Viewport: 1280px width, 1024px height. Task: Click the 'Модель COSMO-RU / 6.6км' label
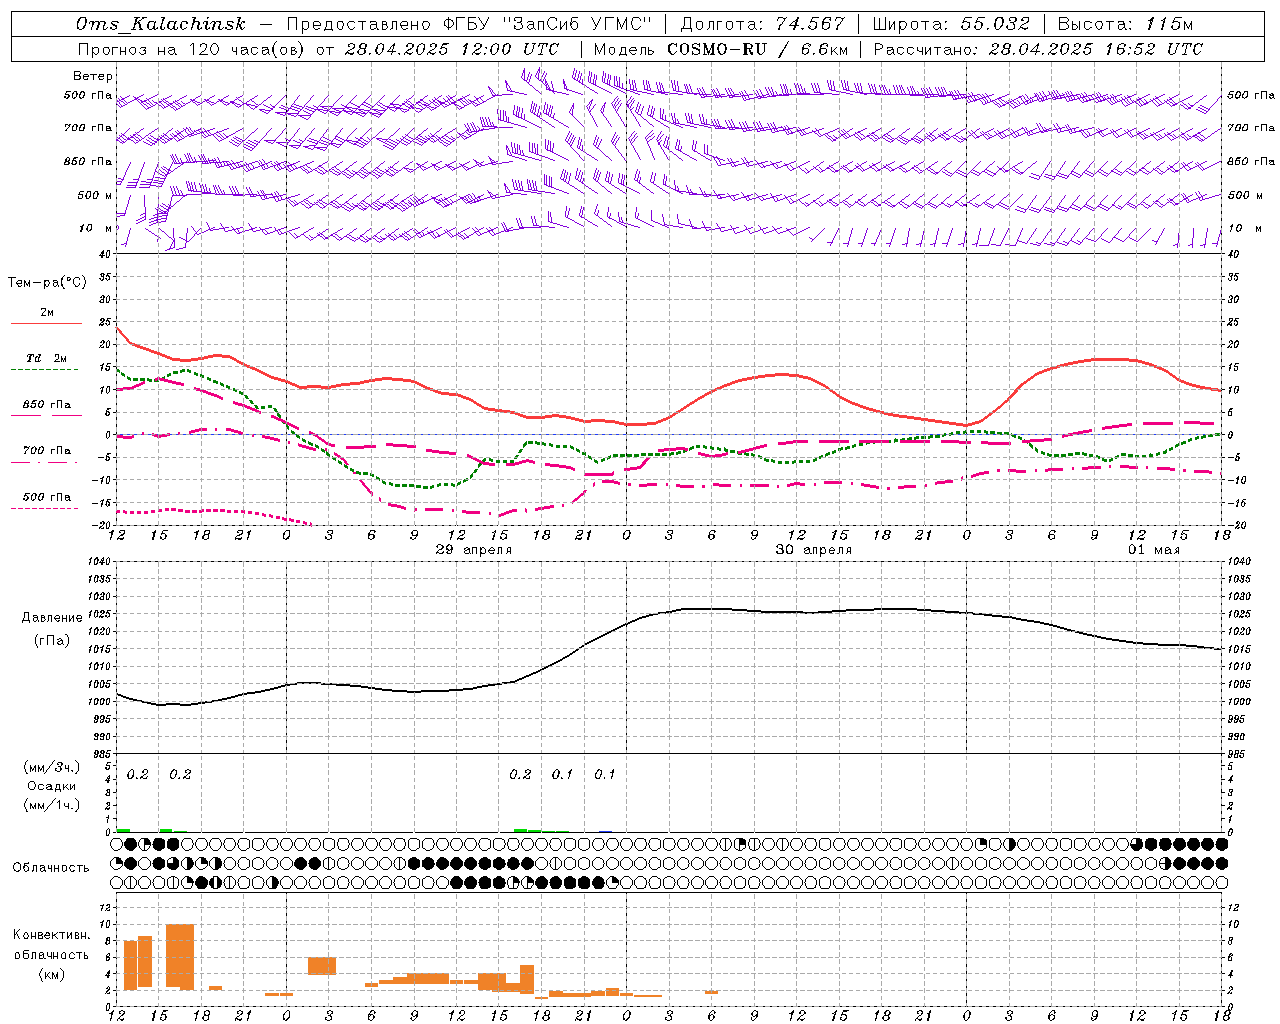721,49
